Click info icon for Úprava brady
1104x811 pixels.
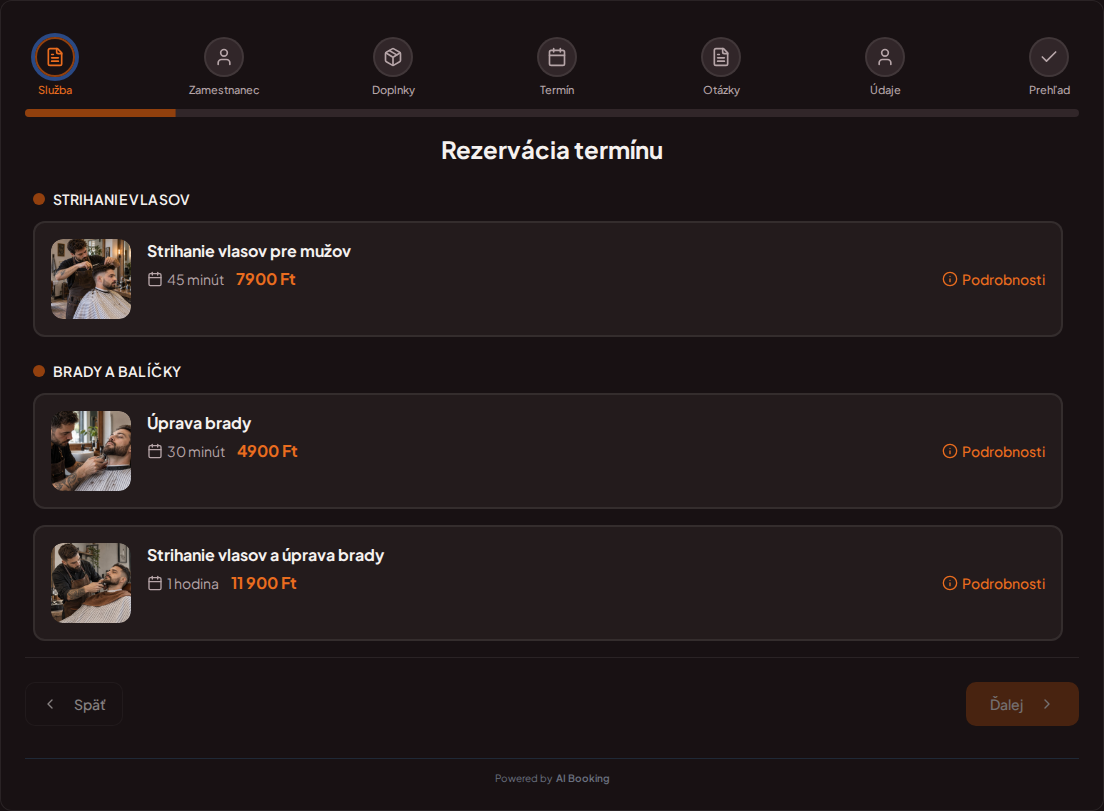[x=950, y=451]
